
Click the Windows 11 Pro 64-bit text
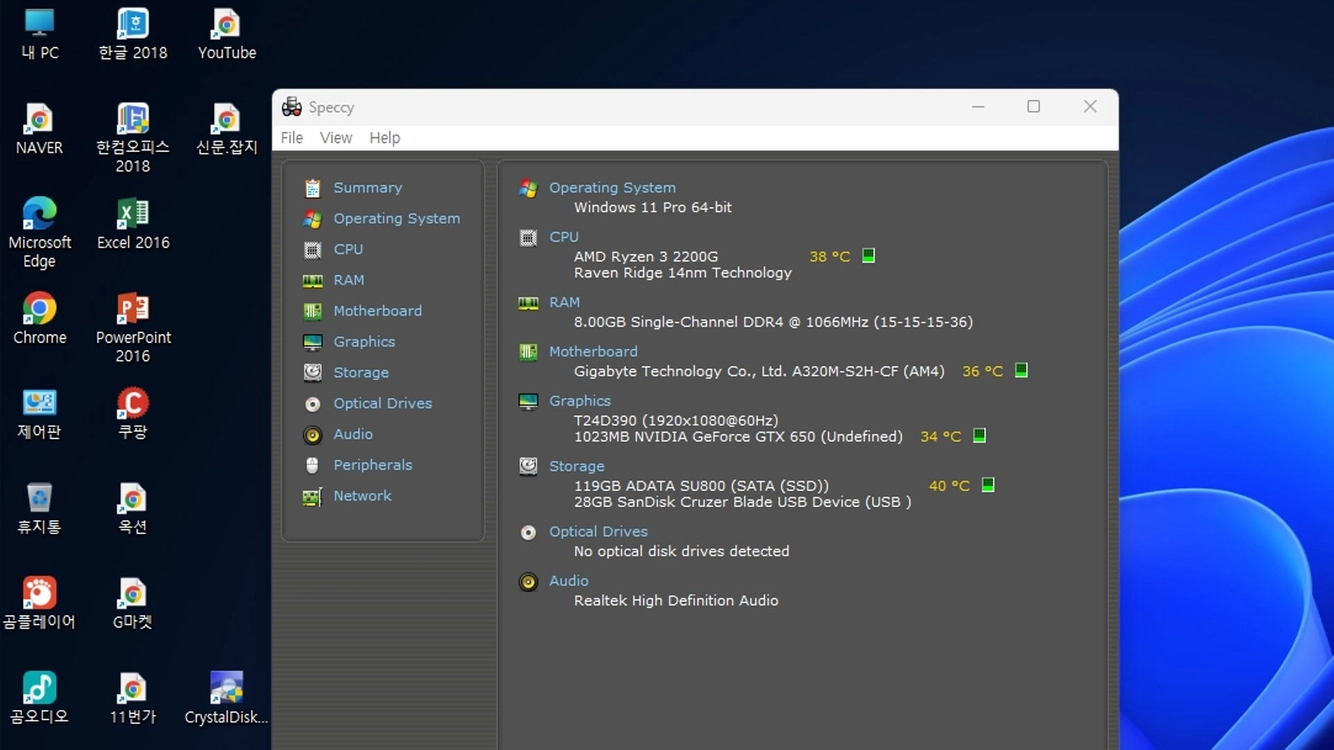[653, 207]
